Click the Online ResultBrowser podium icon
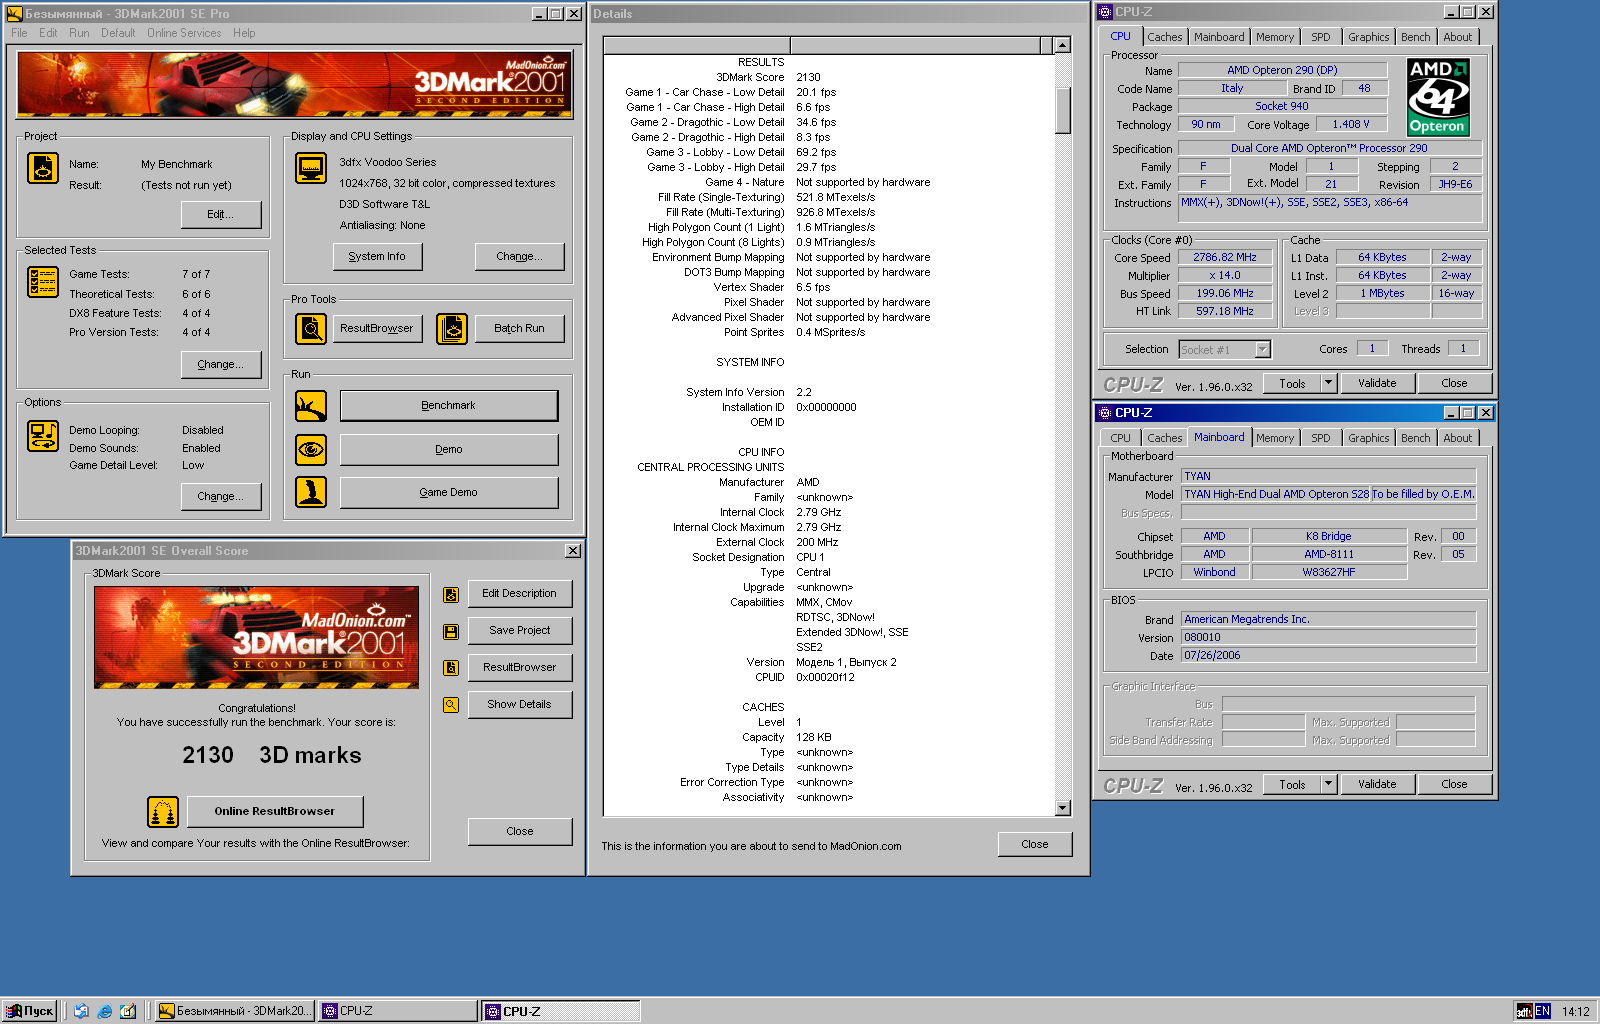1600x1024 pixels. point(163,812)
